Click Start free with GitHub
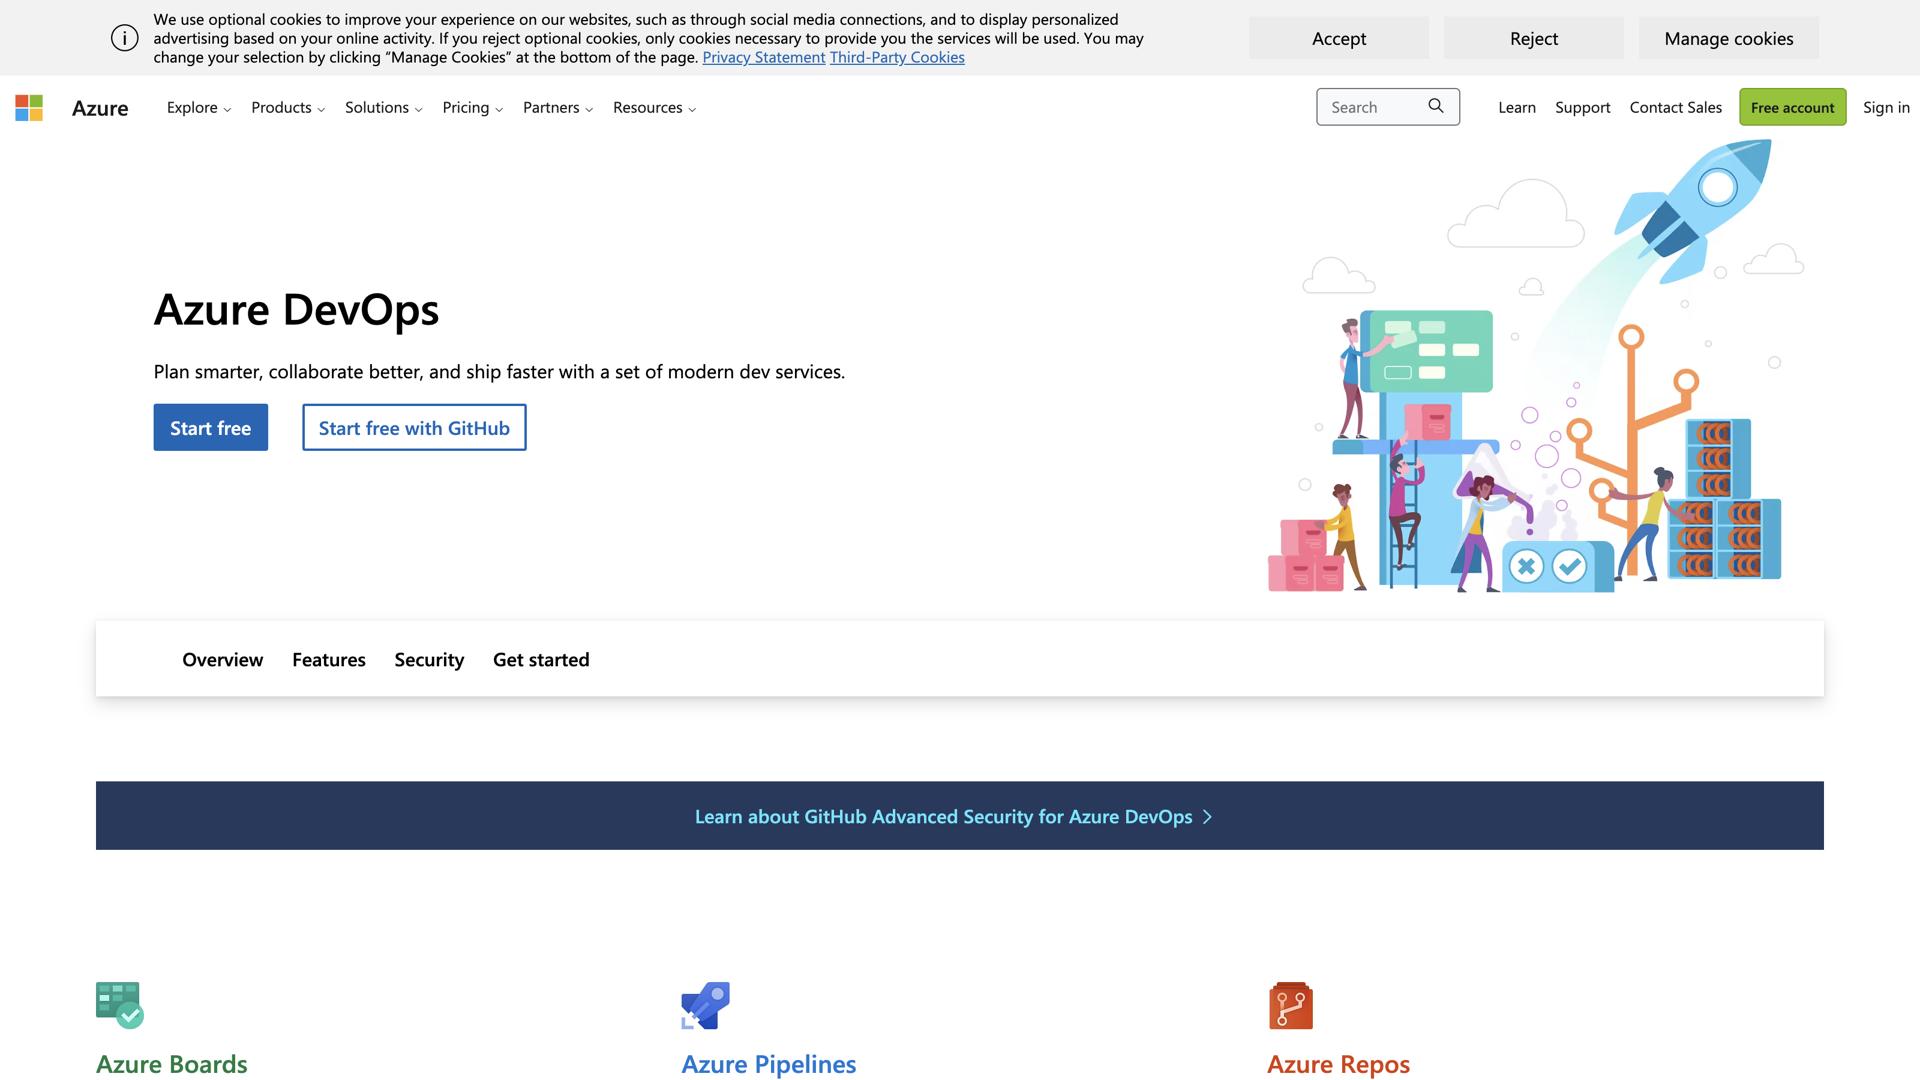The width and height of the screenshot is (1920, 1080). click(414, 428)
